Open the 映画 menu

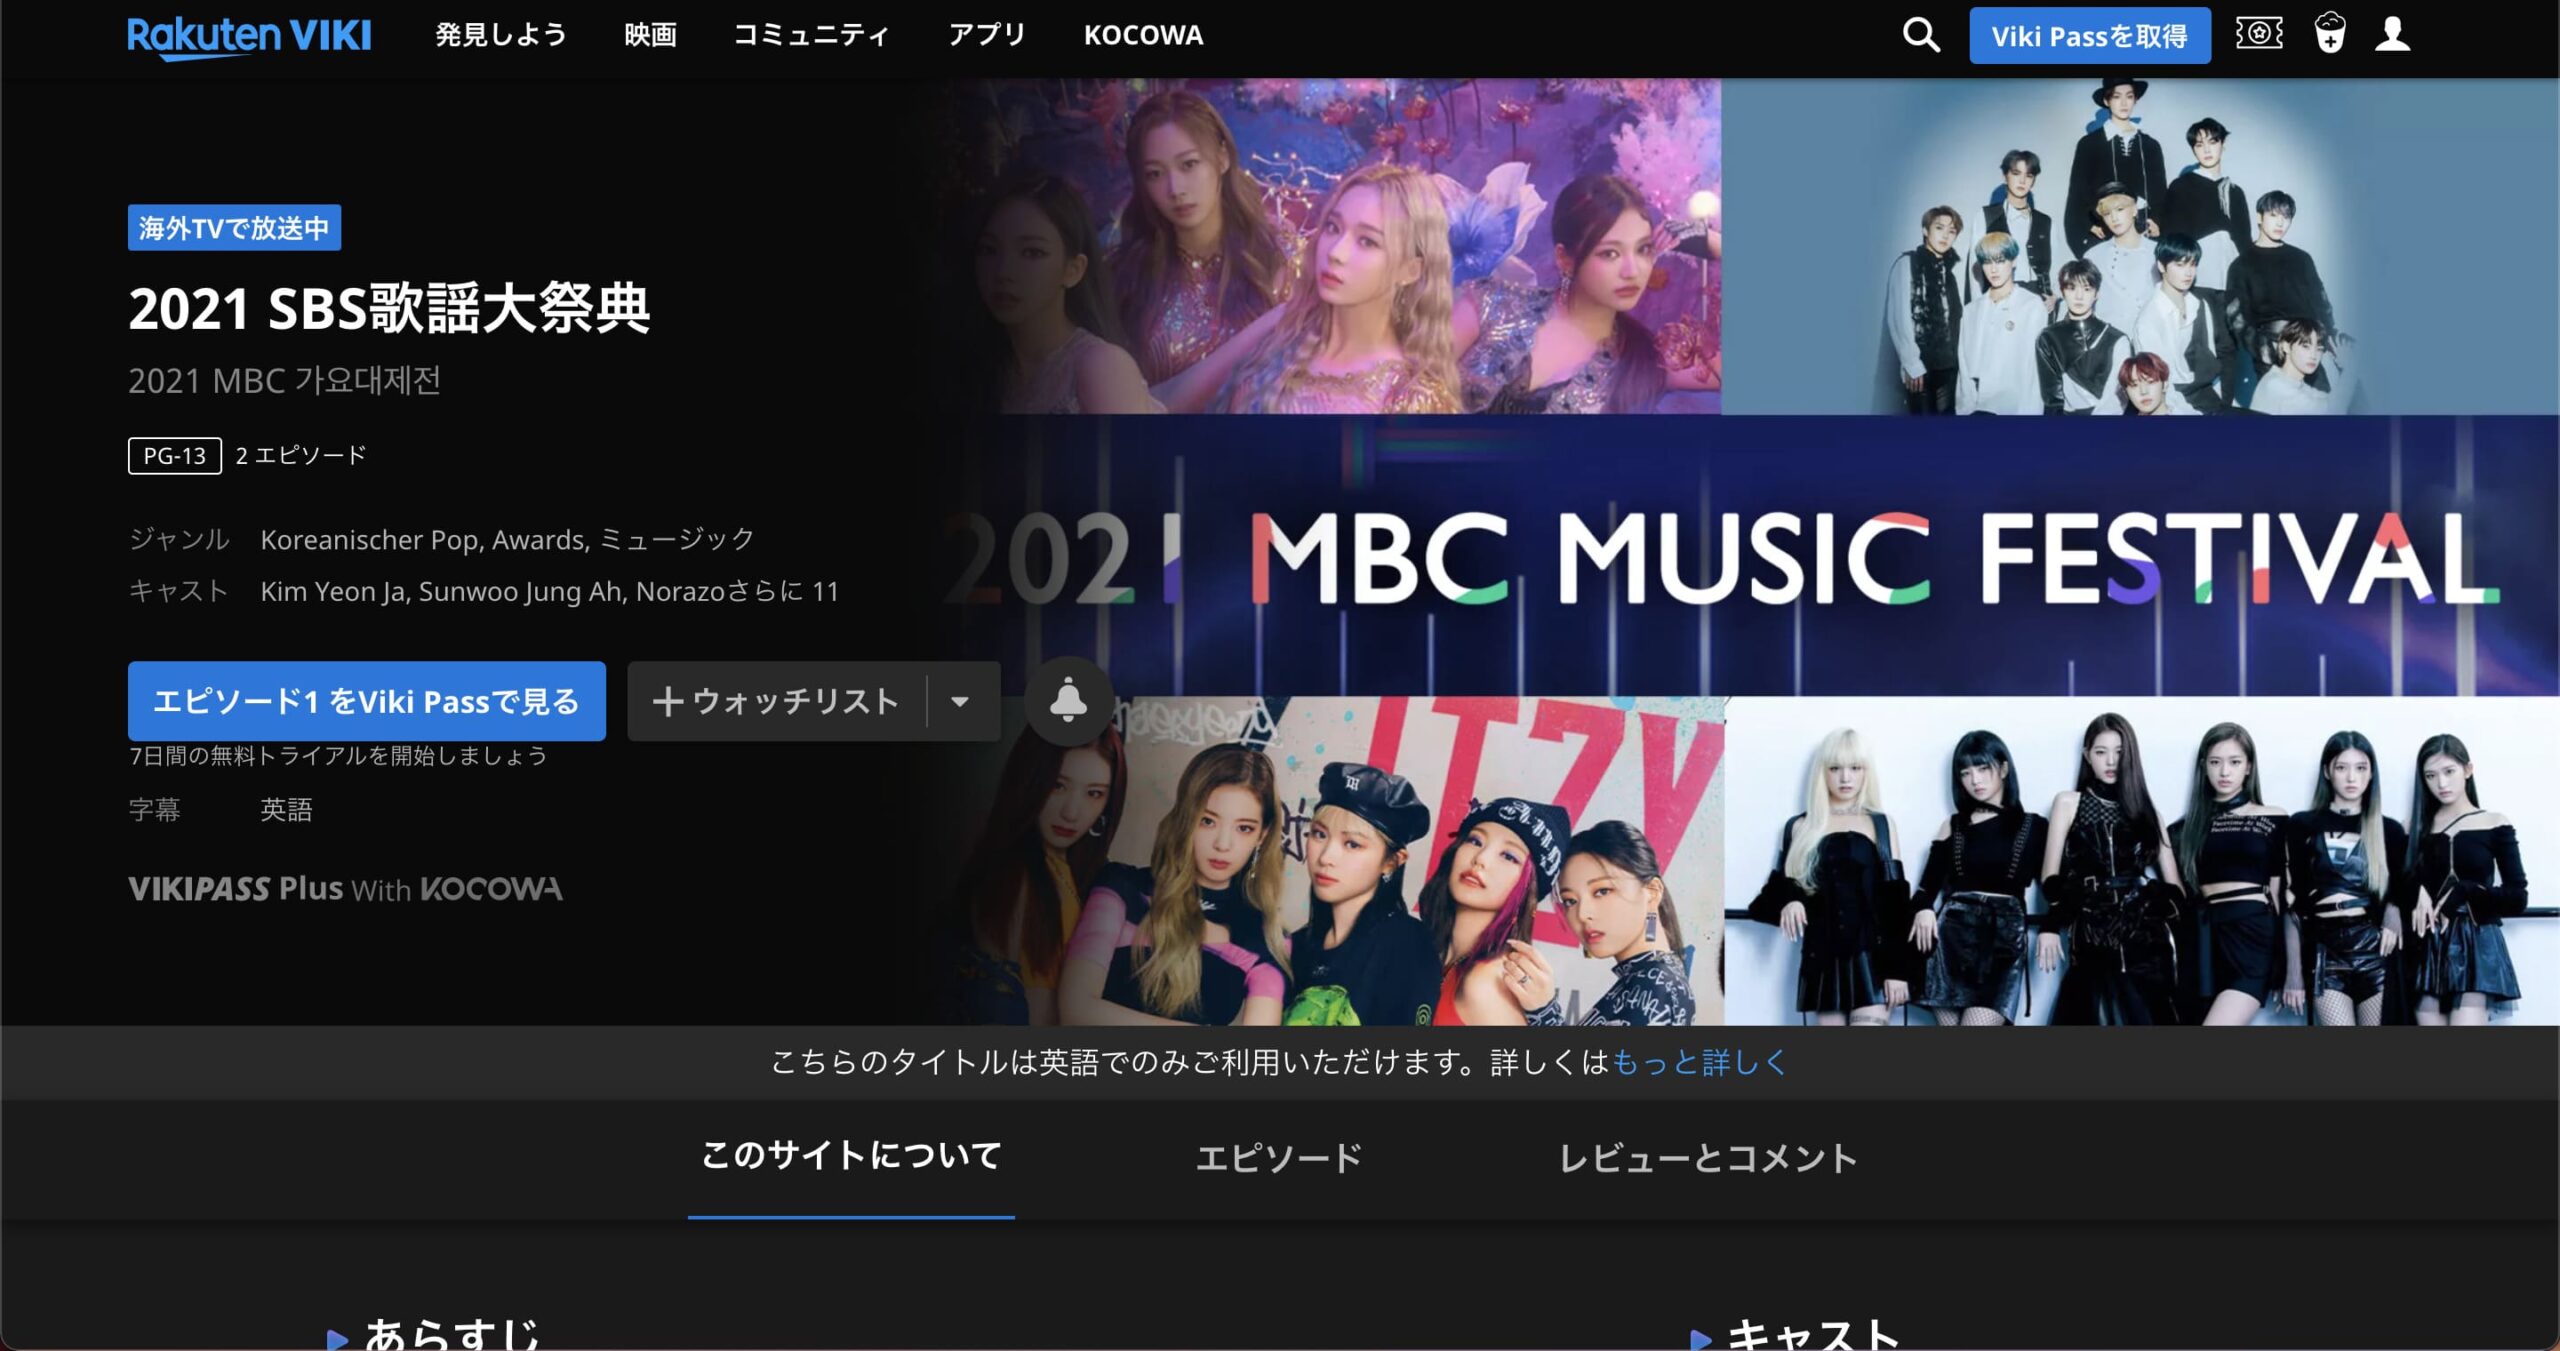[x=650, y=35]
